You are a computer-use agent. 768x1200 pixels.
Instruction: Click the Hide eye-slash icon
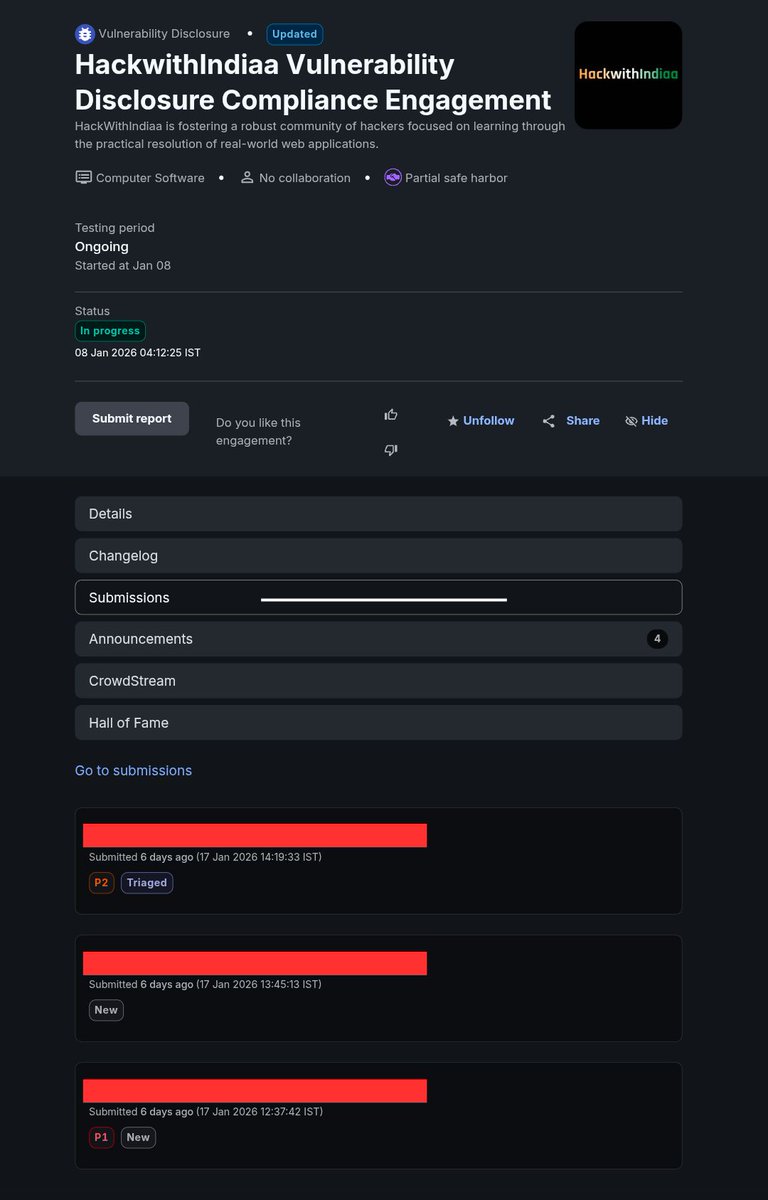631,421
